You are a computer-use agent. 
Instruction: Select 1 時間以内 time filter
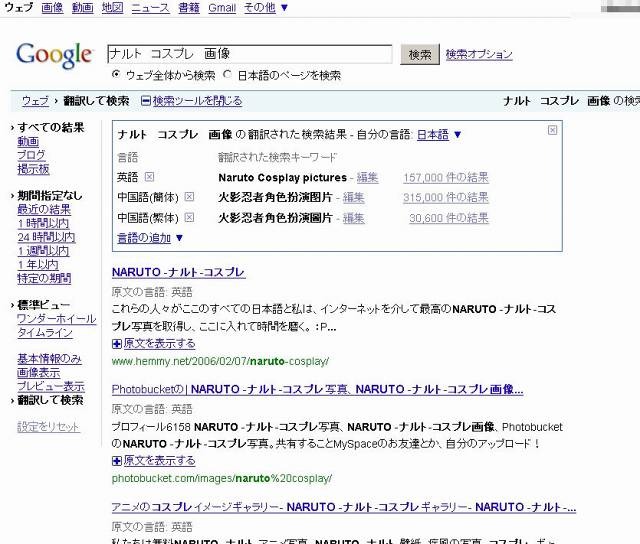(43, 223)
